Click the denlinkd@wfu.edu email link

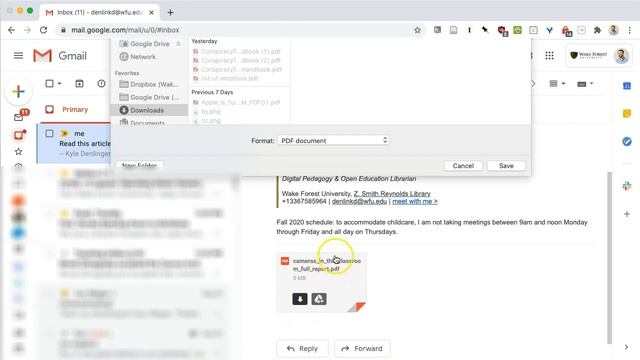[359, 201]
